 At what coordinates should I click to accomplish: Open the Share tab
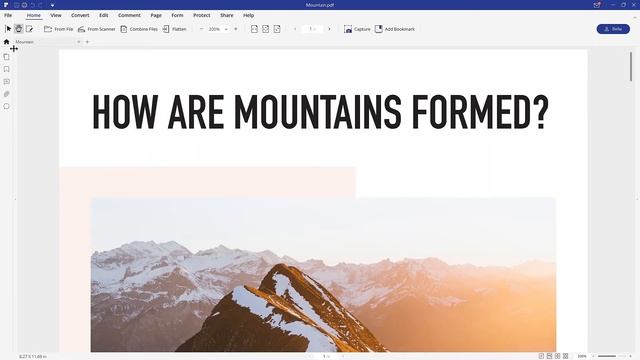click(227, 15)
